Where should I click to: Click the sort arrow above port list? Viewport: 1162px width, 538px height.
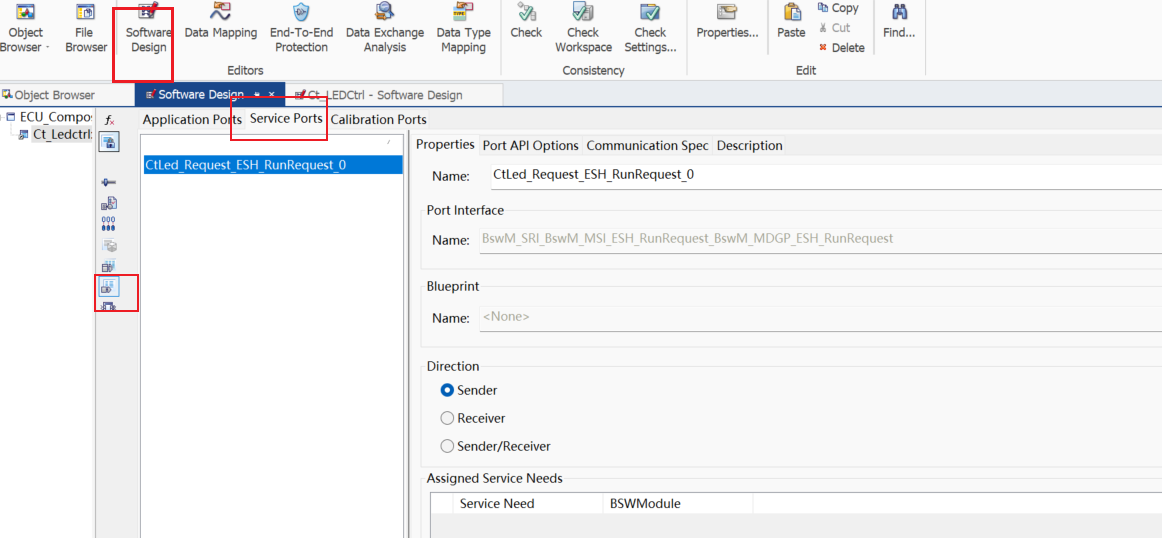click(389, 140)
